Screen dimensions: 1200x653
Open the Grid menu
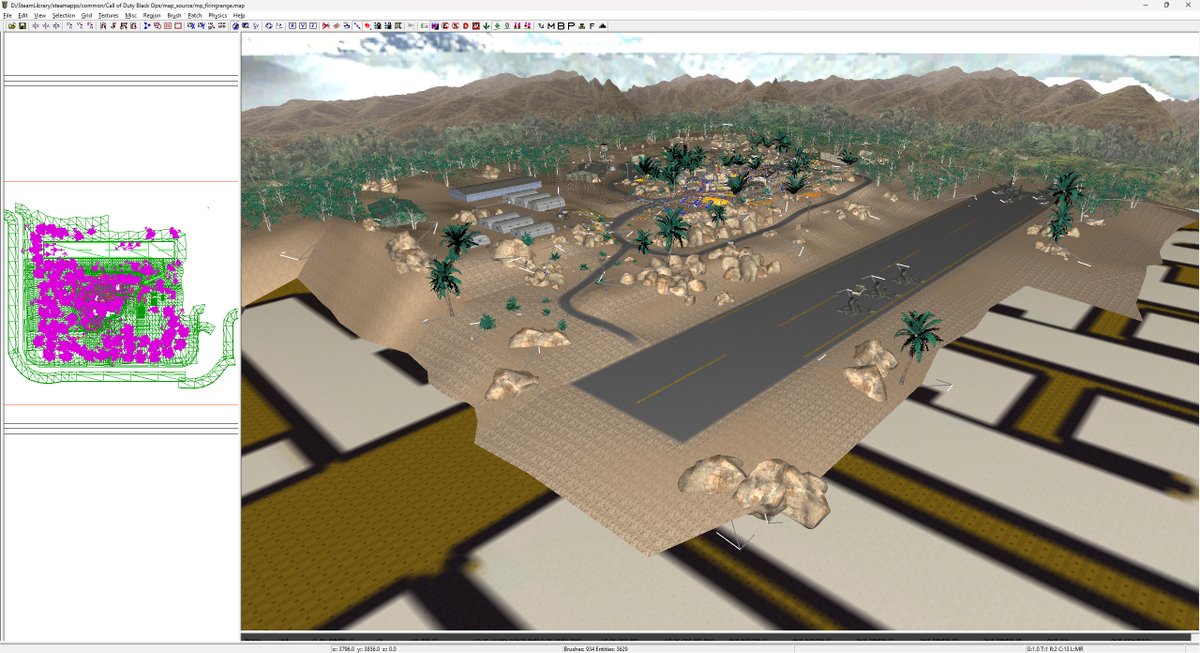coord(87,16)
